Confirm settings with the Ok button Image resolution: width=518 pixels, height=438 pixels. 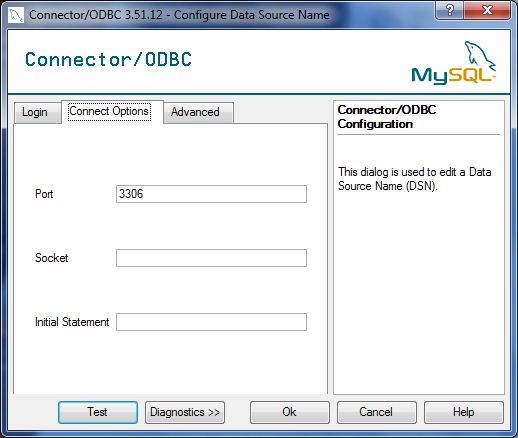pos(290,412)
